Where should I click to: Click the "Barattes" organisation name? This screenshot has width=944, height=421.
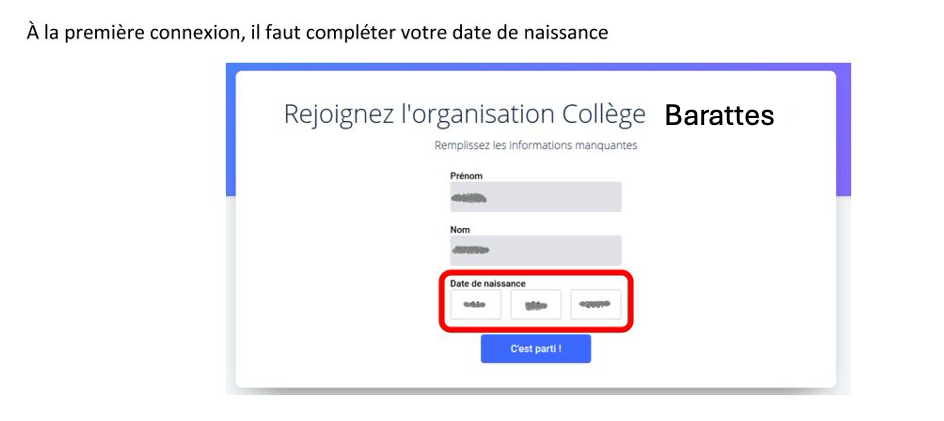tap(719, 115)
